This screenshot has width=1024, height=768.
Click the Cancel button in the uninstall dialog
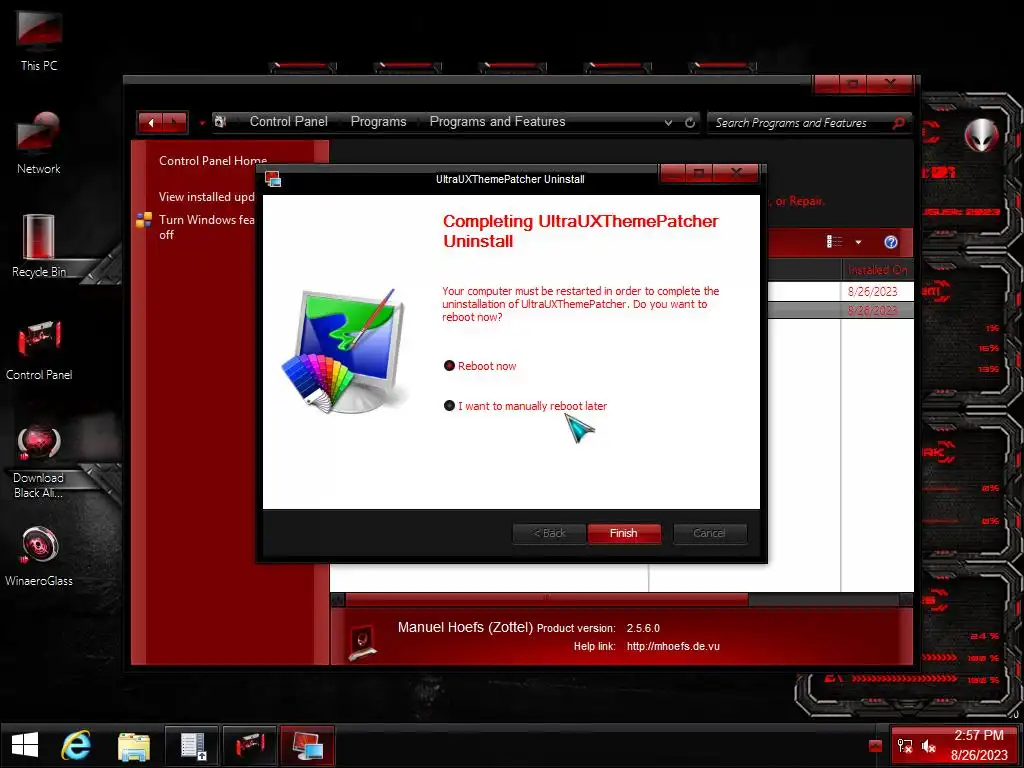[709, 534]
